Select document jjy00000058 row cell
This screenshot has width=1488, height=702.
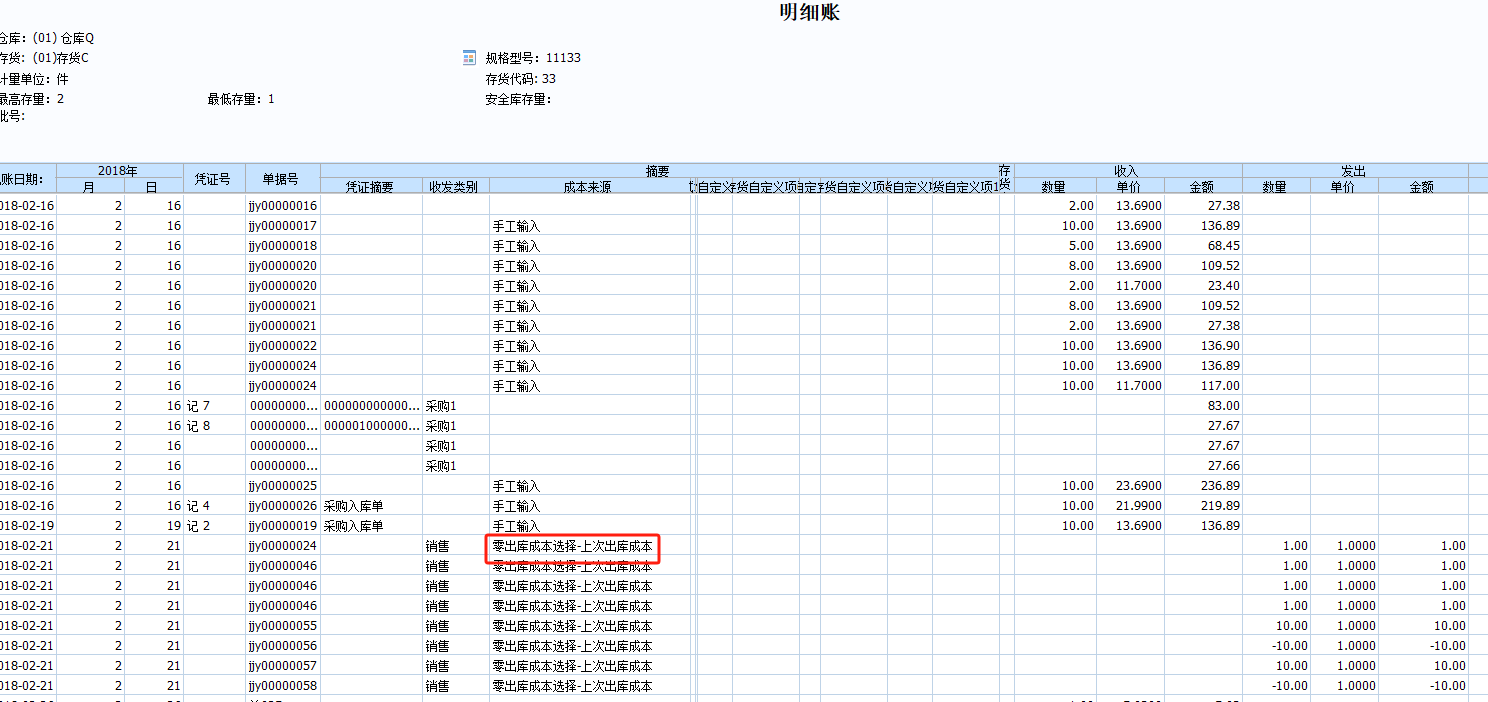pos(283,686)
